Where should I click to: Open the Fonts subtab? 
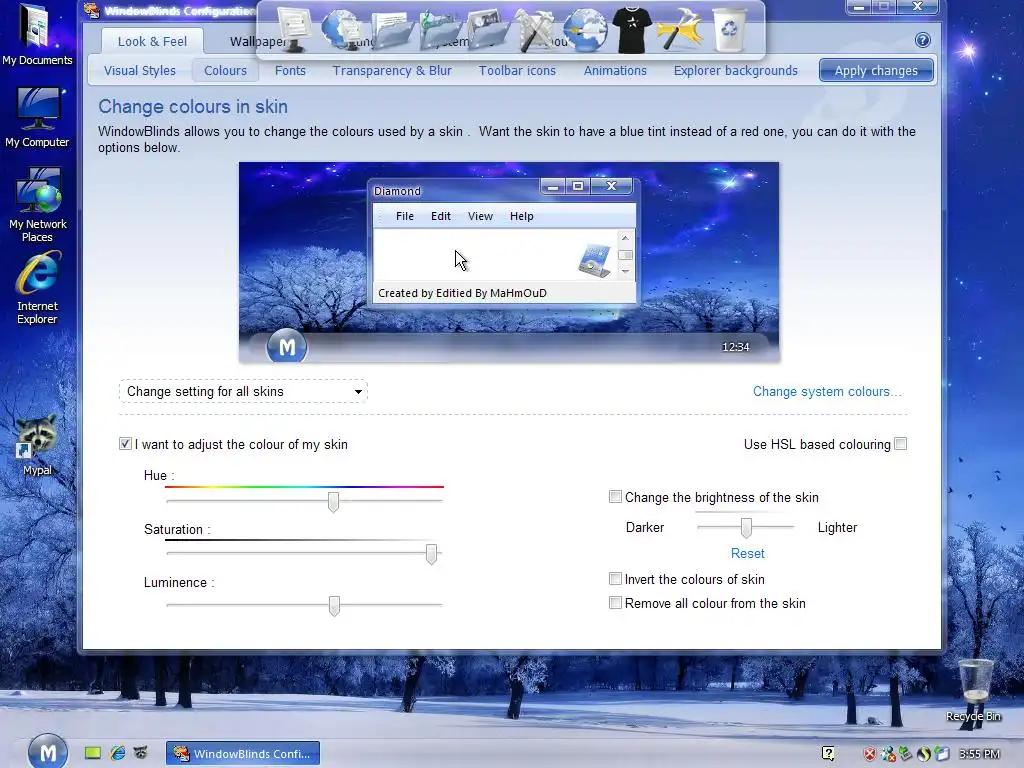coord(290,71)
